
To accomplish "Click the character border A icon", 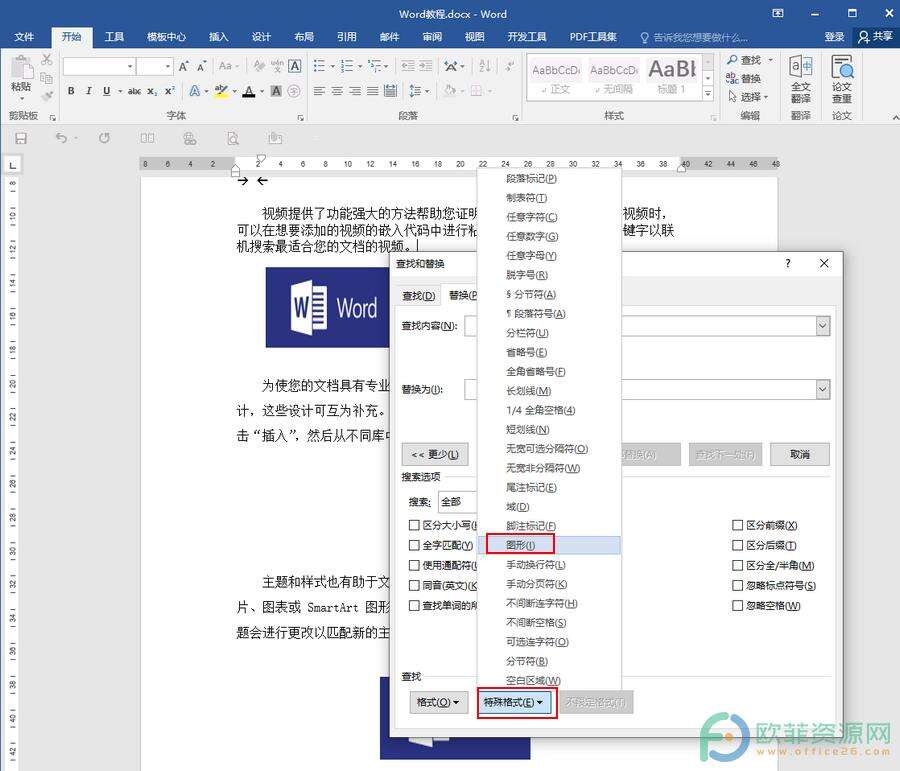I will click(x=294, y=66).
